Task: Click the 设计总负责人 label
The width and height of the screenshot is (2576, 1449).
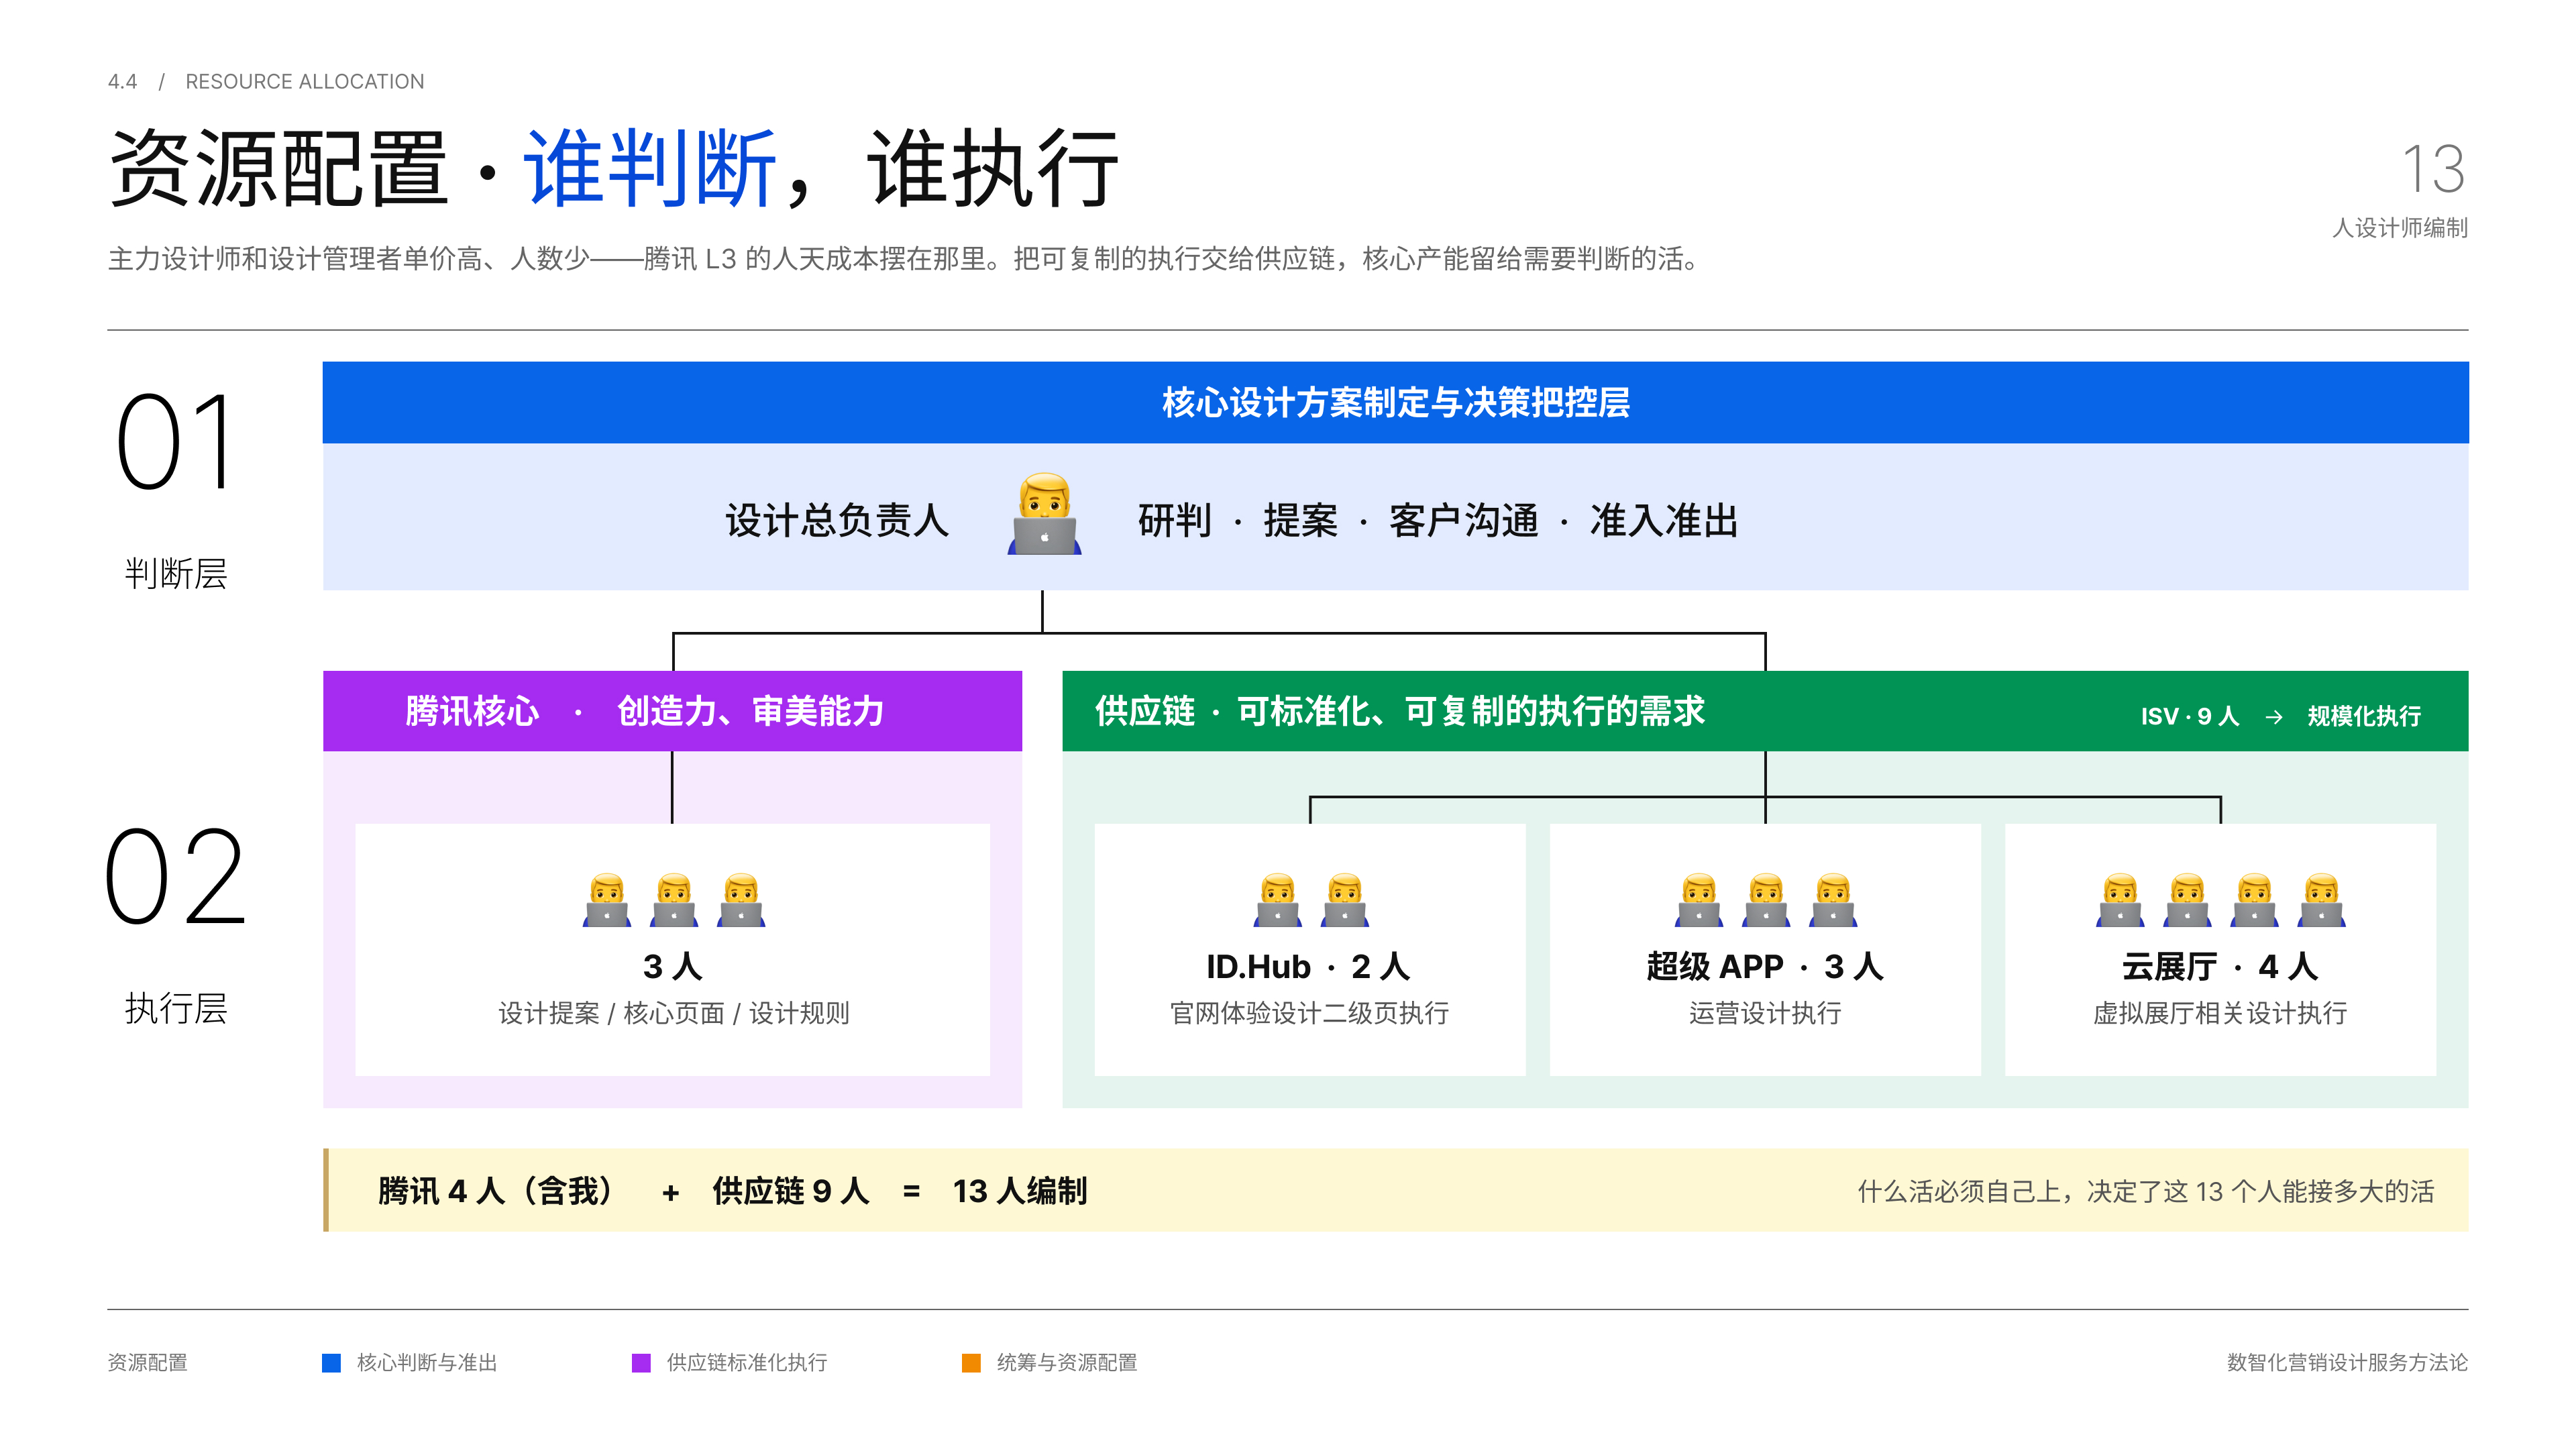Action: pyautogui.click(x=837, y=520)
